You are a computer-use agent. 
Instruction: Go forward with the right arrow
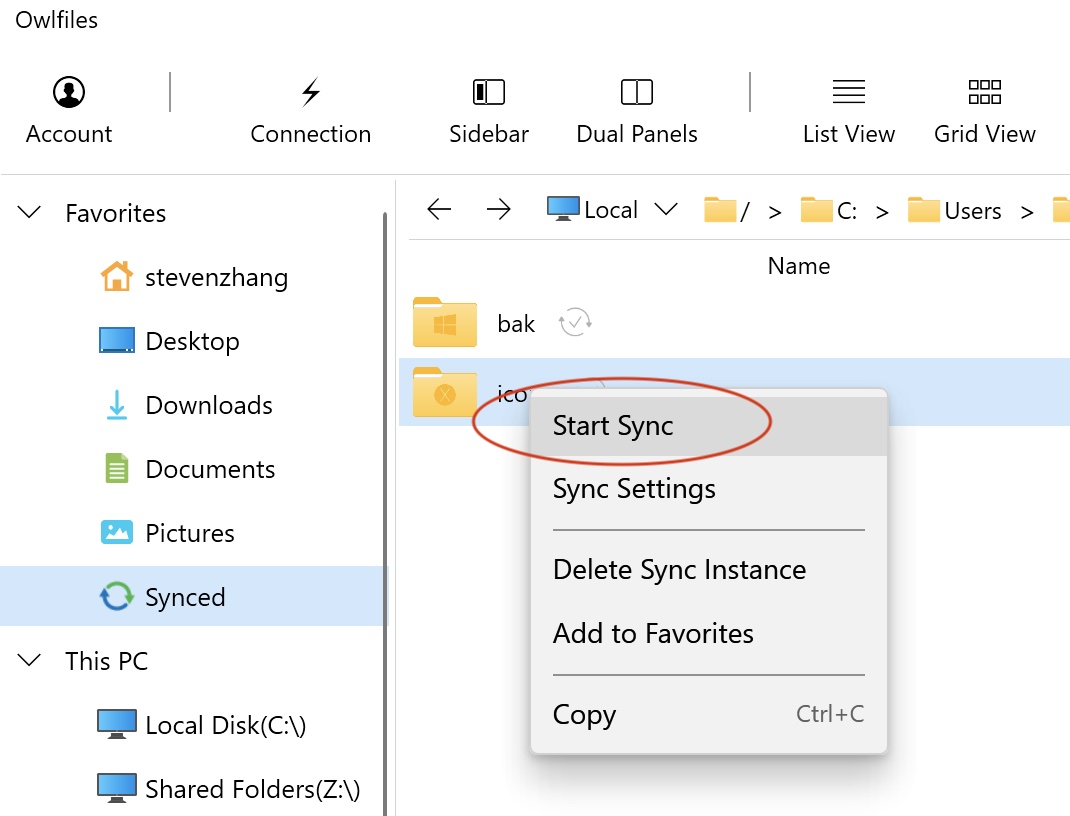tap(499, 209)
